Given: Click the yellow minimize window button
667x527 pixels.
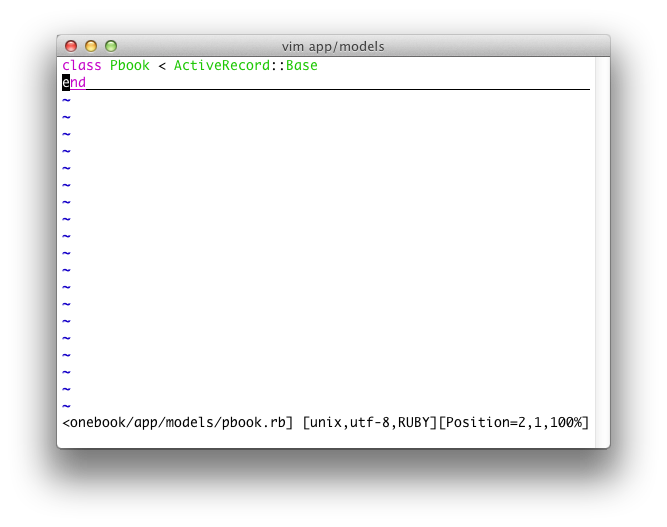Looking at the screenshot, I should click(91, 46).
